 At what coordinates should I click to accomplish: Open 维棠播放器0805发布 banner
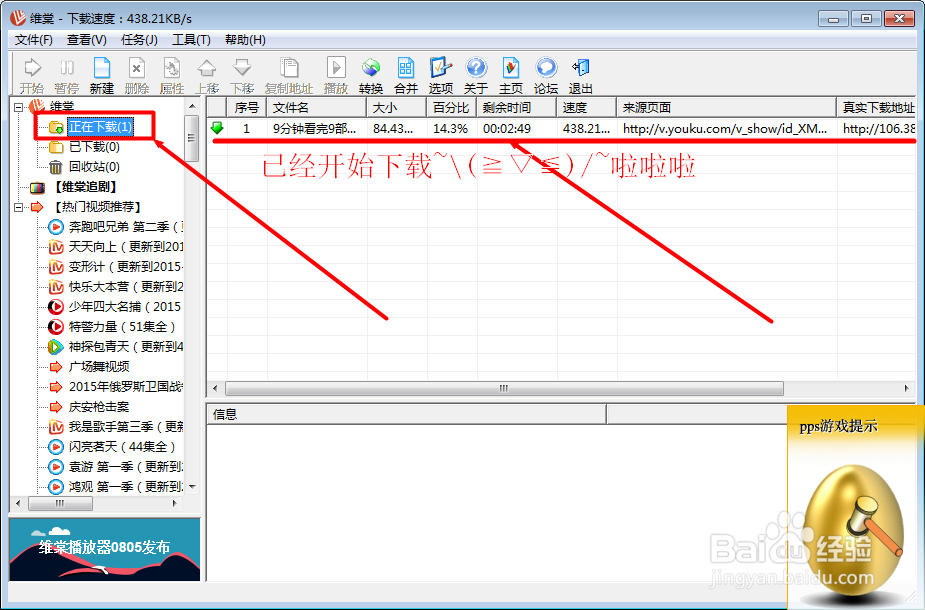click(104, 549)
